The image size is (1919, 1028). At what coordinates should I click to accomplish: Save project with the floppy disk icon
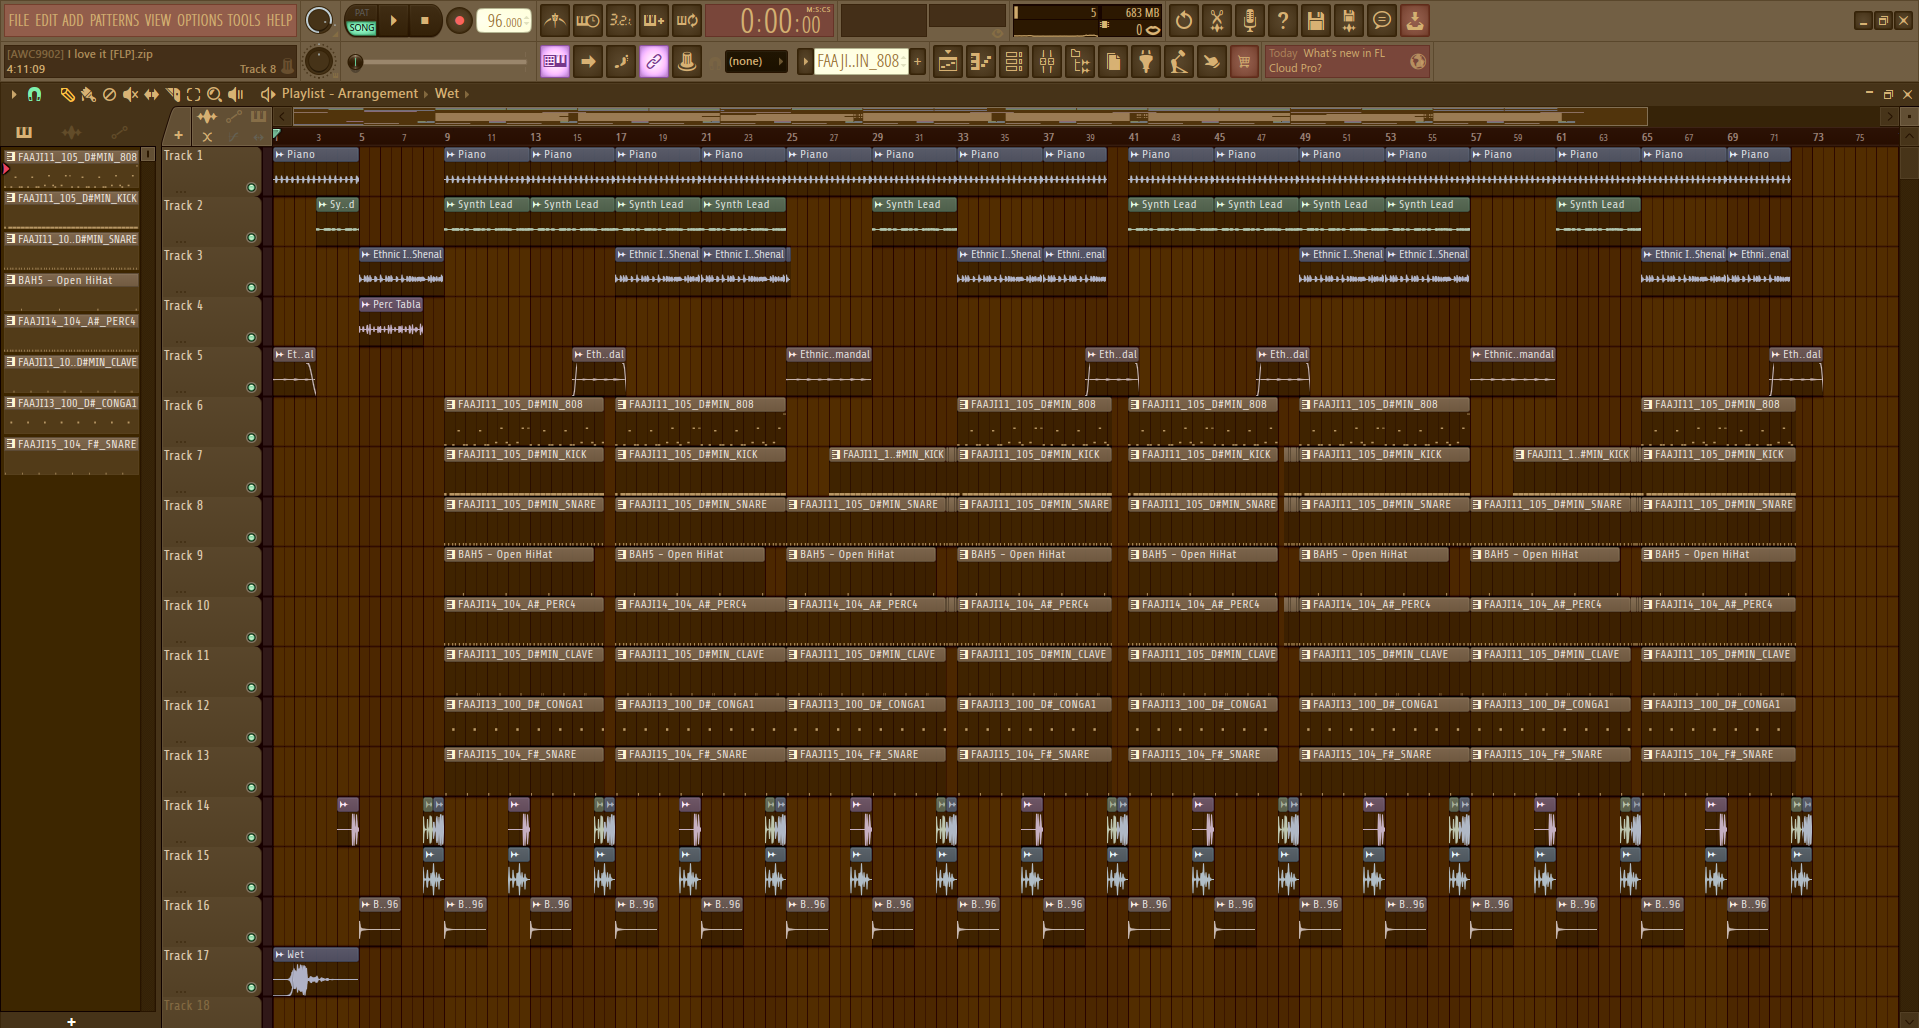pos(1316,20)
